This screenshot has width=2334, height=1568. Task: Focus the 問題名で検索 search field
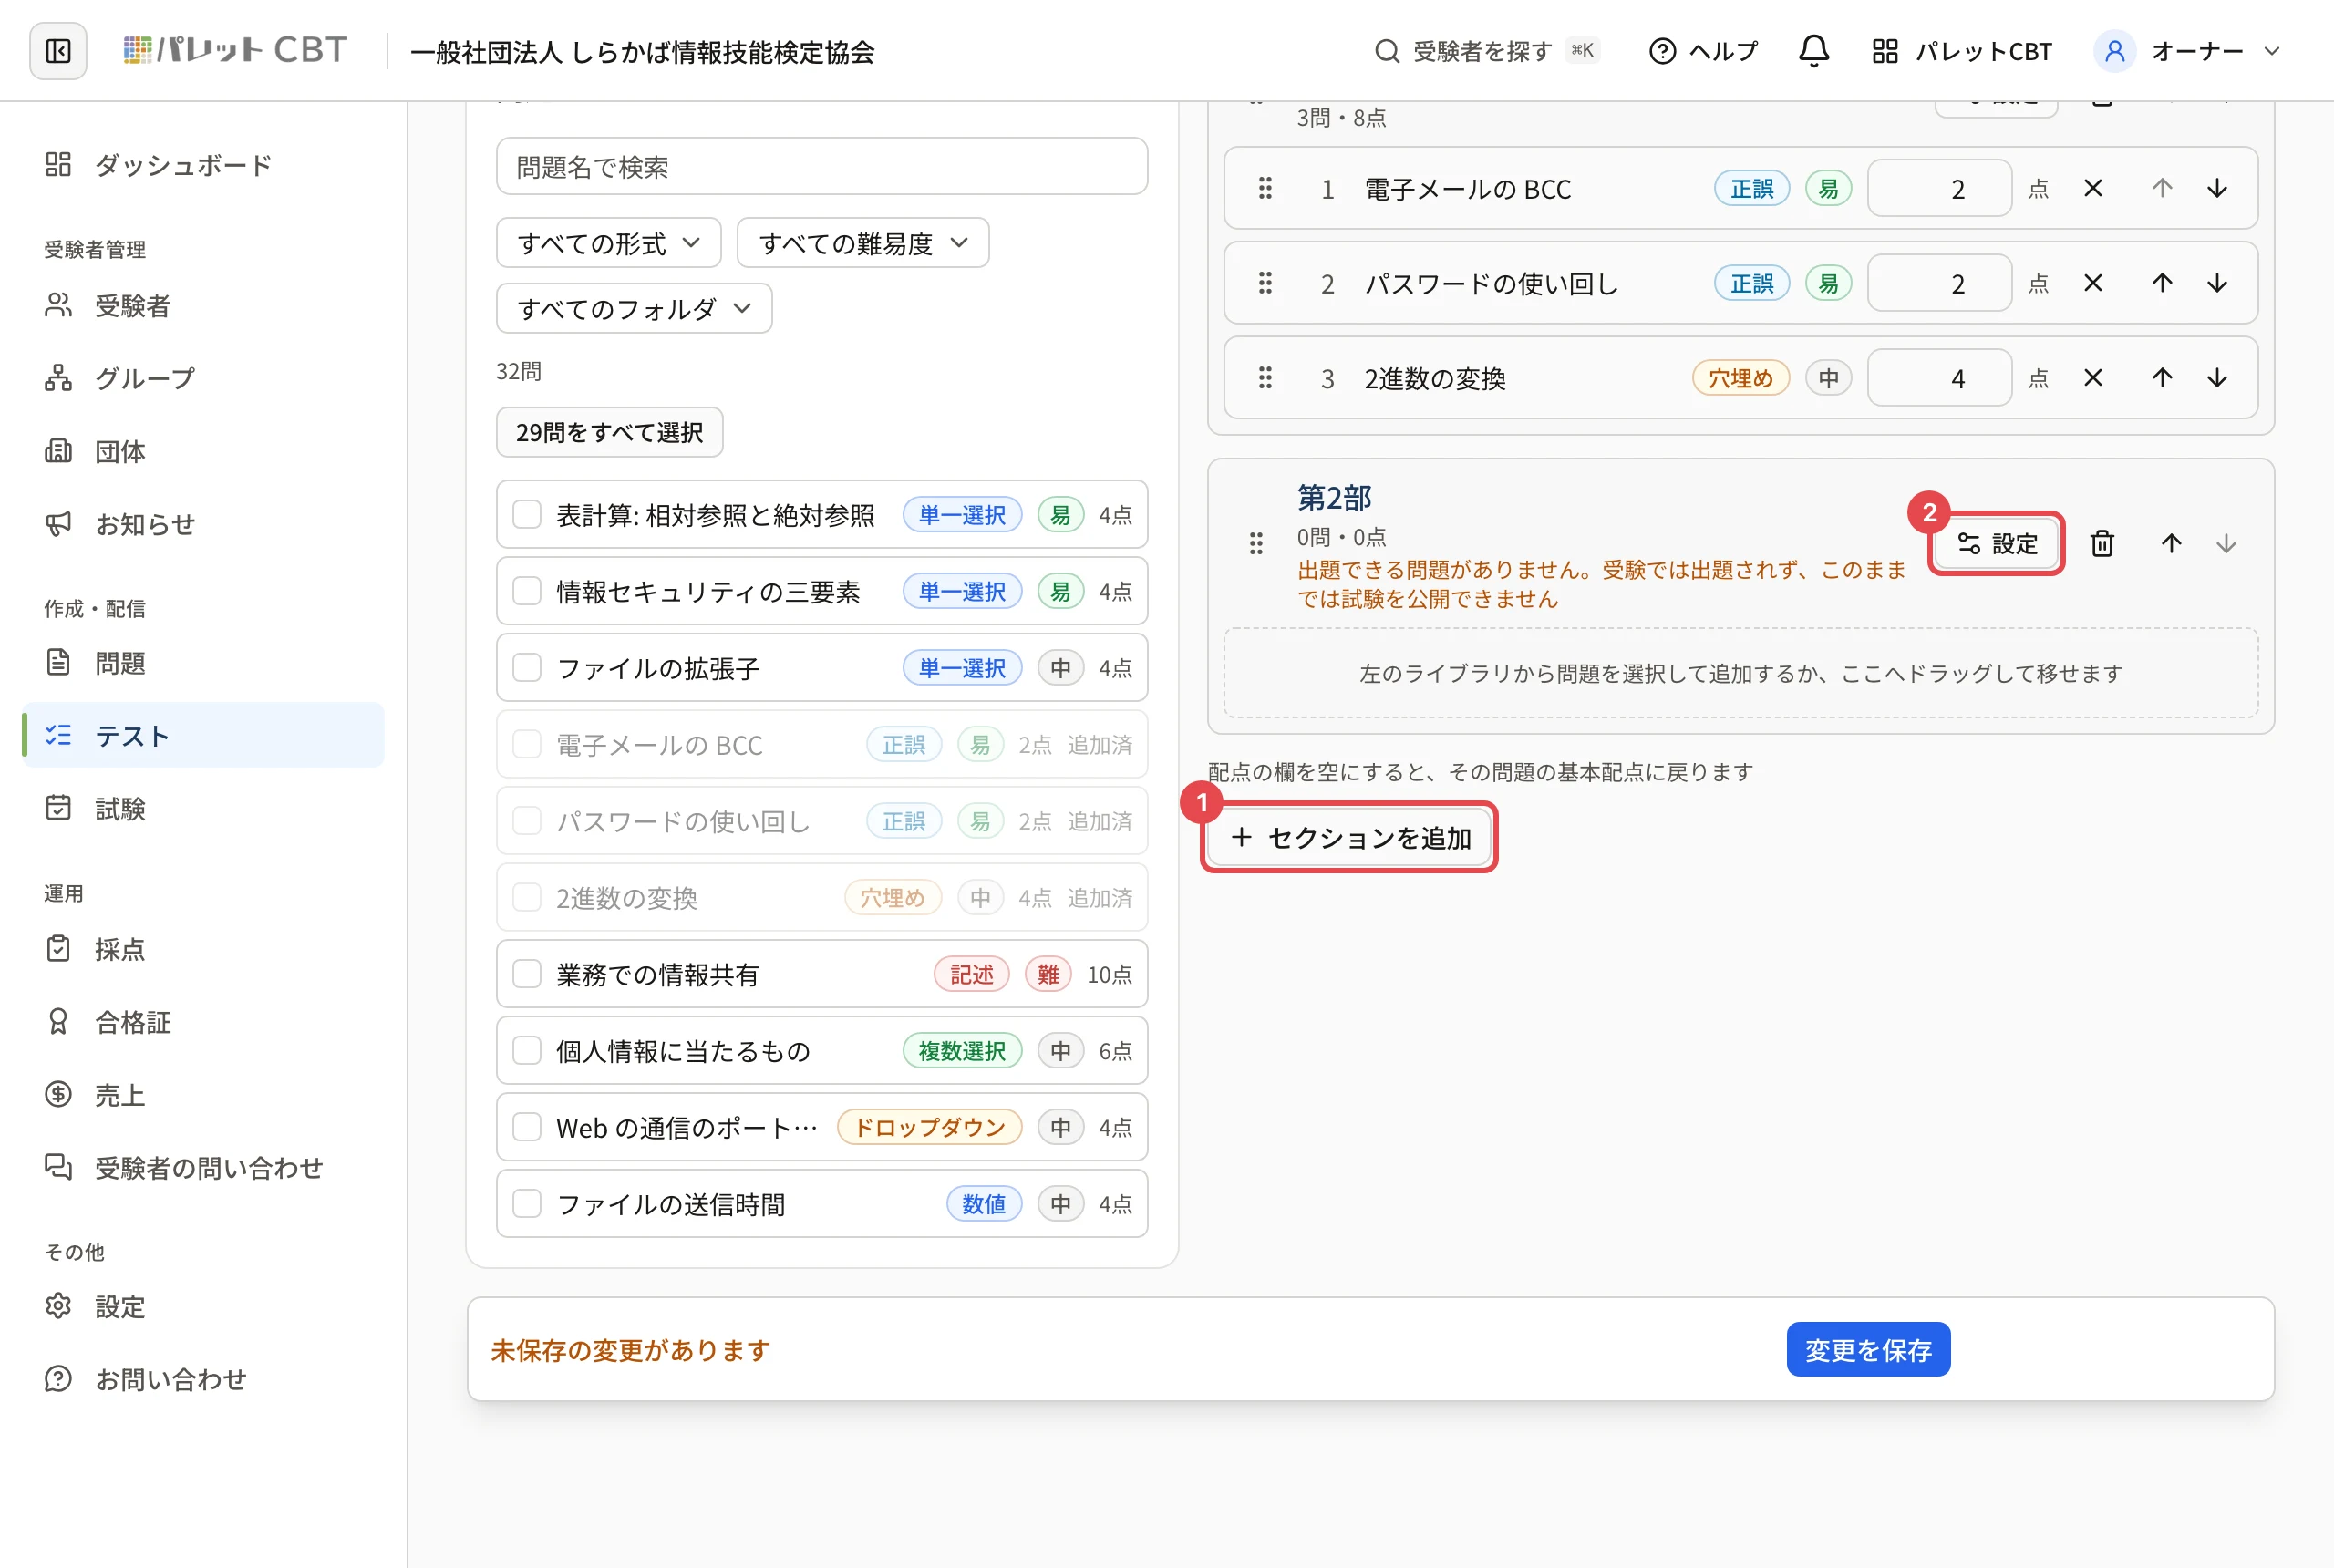point(822,166)
